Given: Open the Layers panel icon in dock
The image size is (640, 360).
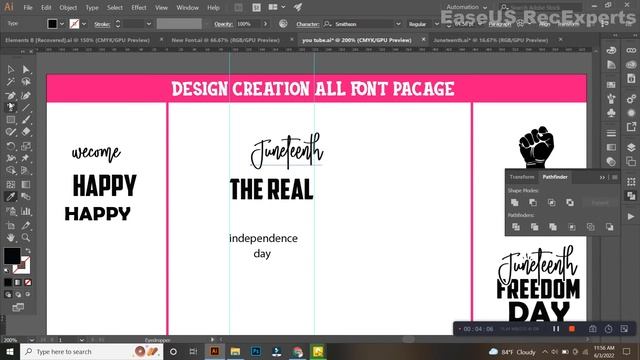Looking at the screenshot, I should (x=631, y=147).
